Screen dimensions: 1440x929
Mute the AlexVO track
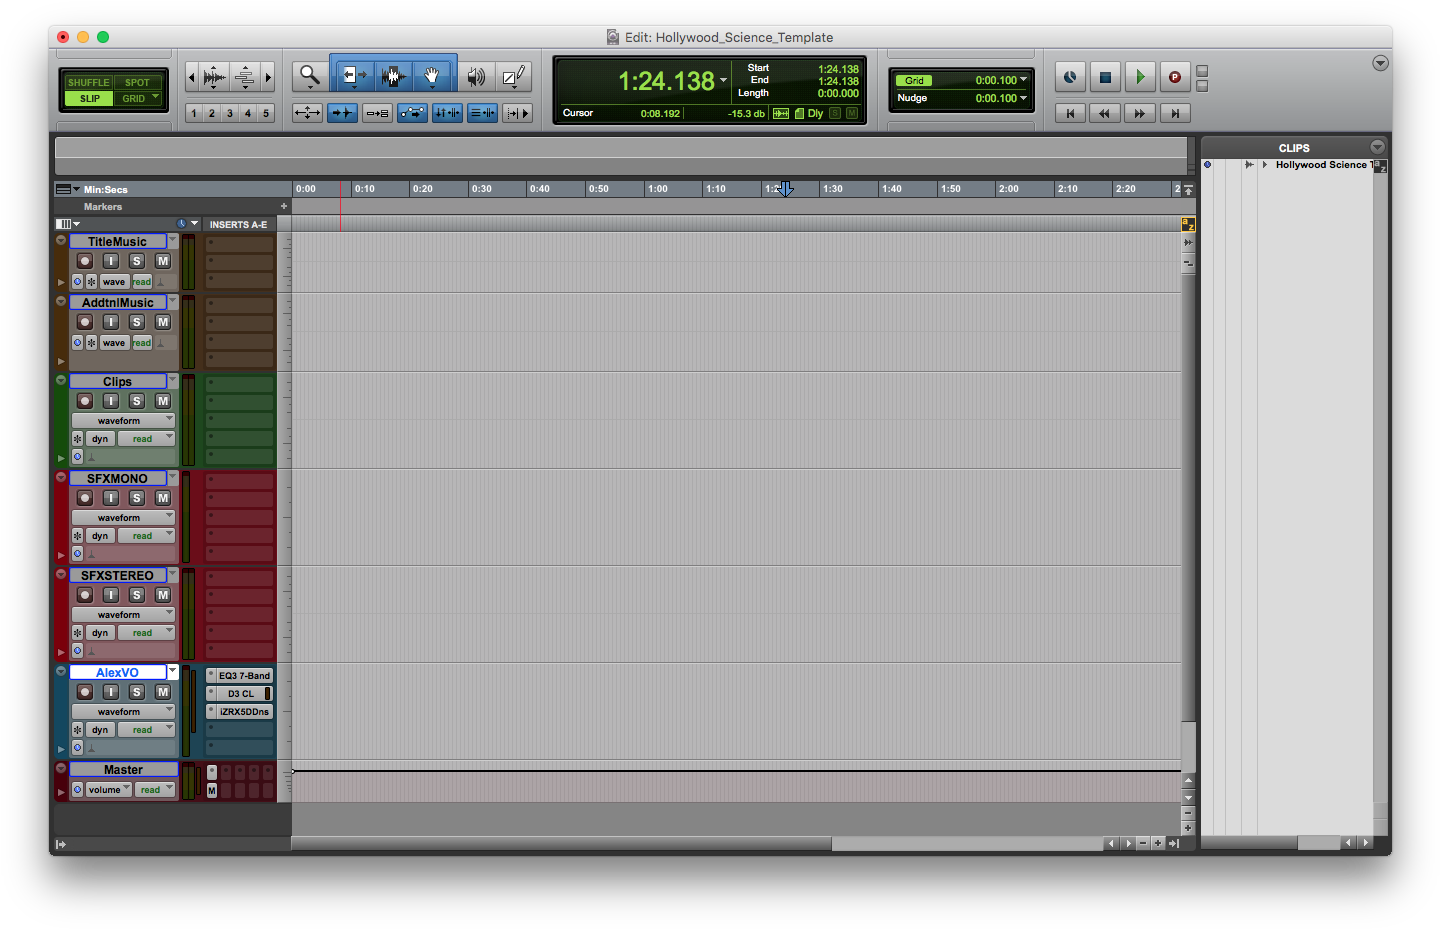point(163,692)
